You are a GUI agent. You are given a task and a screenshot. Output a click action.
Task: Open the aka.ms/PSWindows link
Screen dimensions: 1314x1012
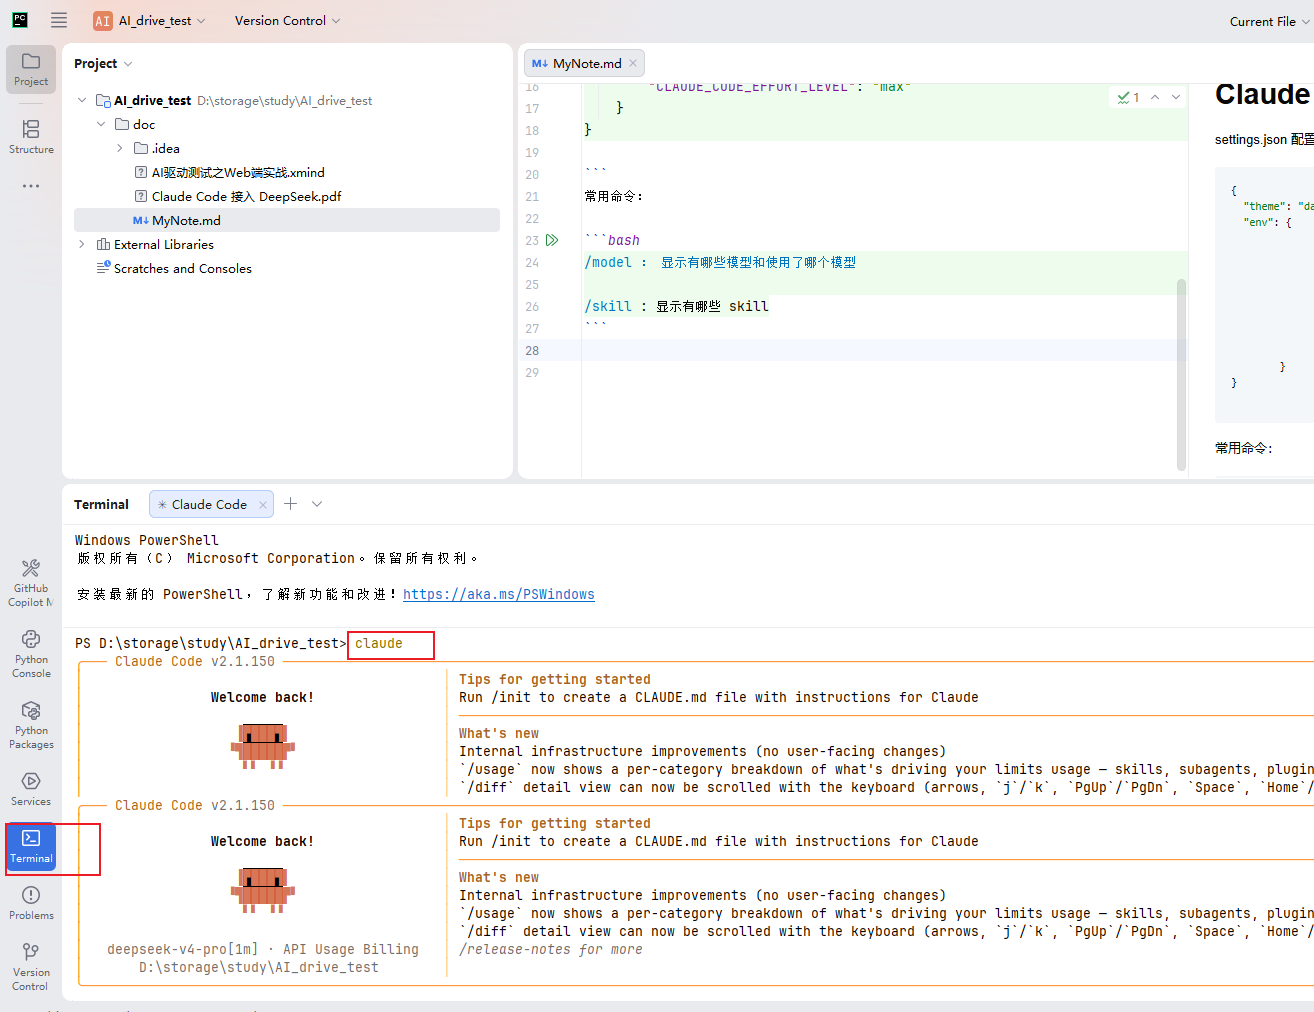(499, 594)
